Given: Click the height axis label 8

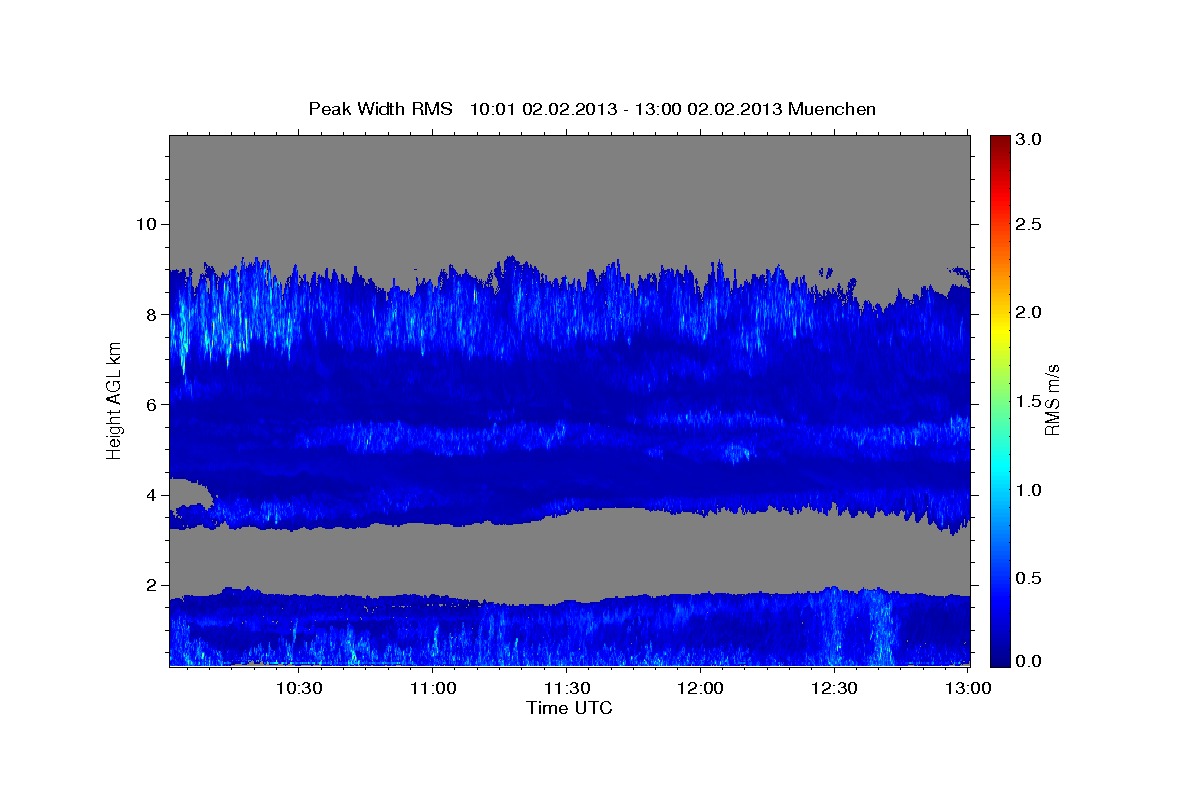Looking at the screenshot, I should tap(152, 314).
